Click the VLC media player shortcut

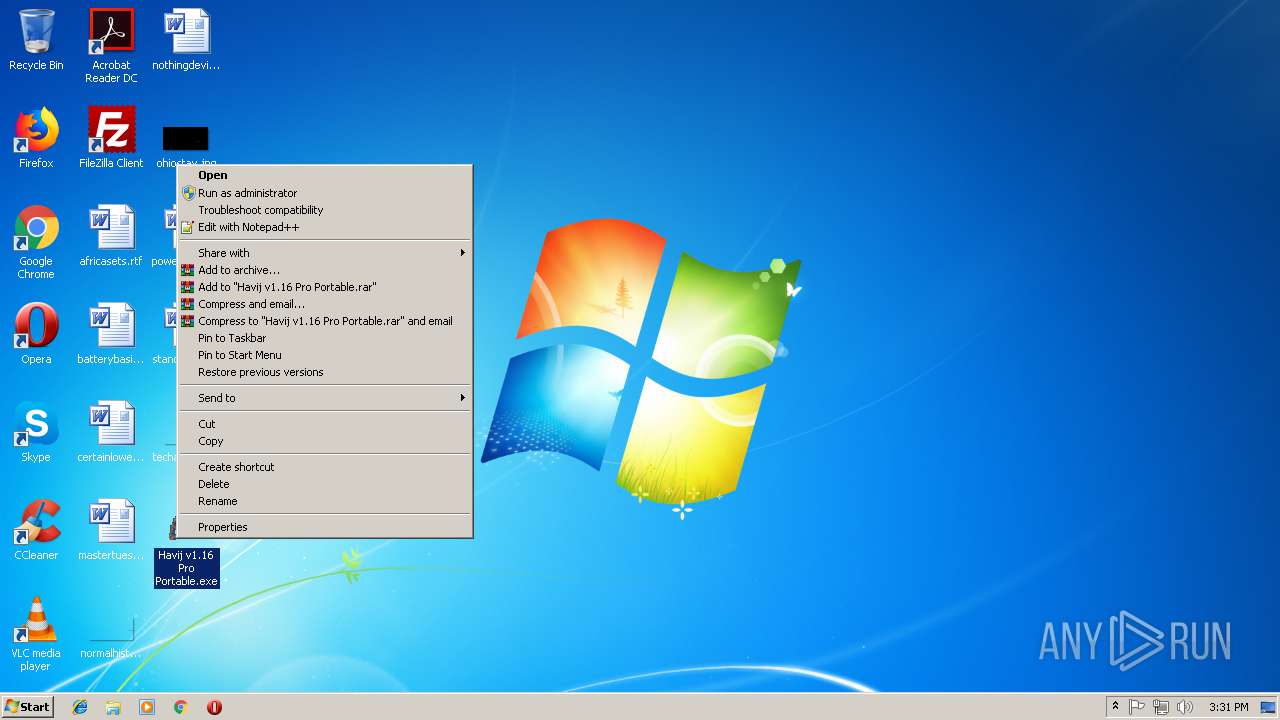(36, 634)
